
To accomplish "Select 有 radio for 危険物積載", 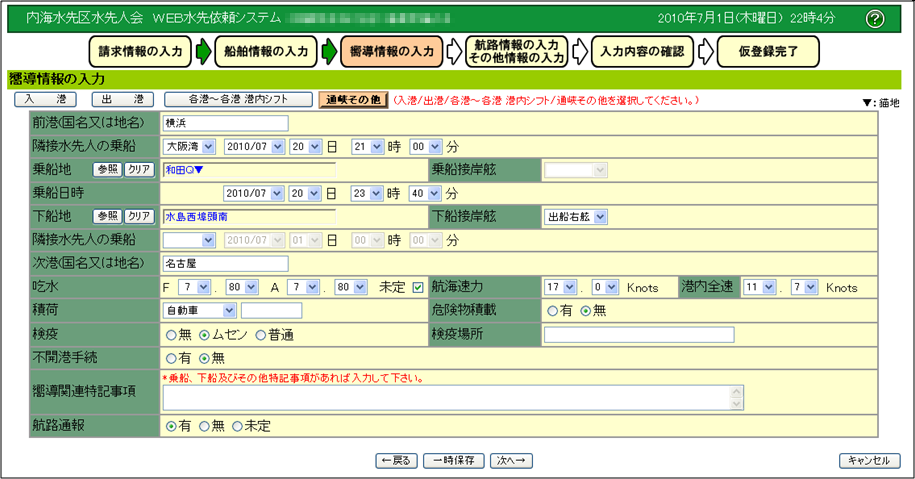I will (551, 311).
